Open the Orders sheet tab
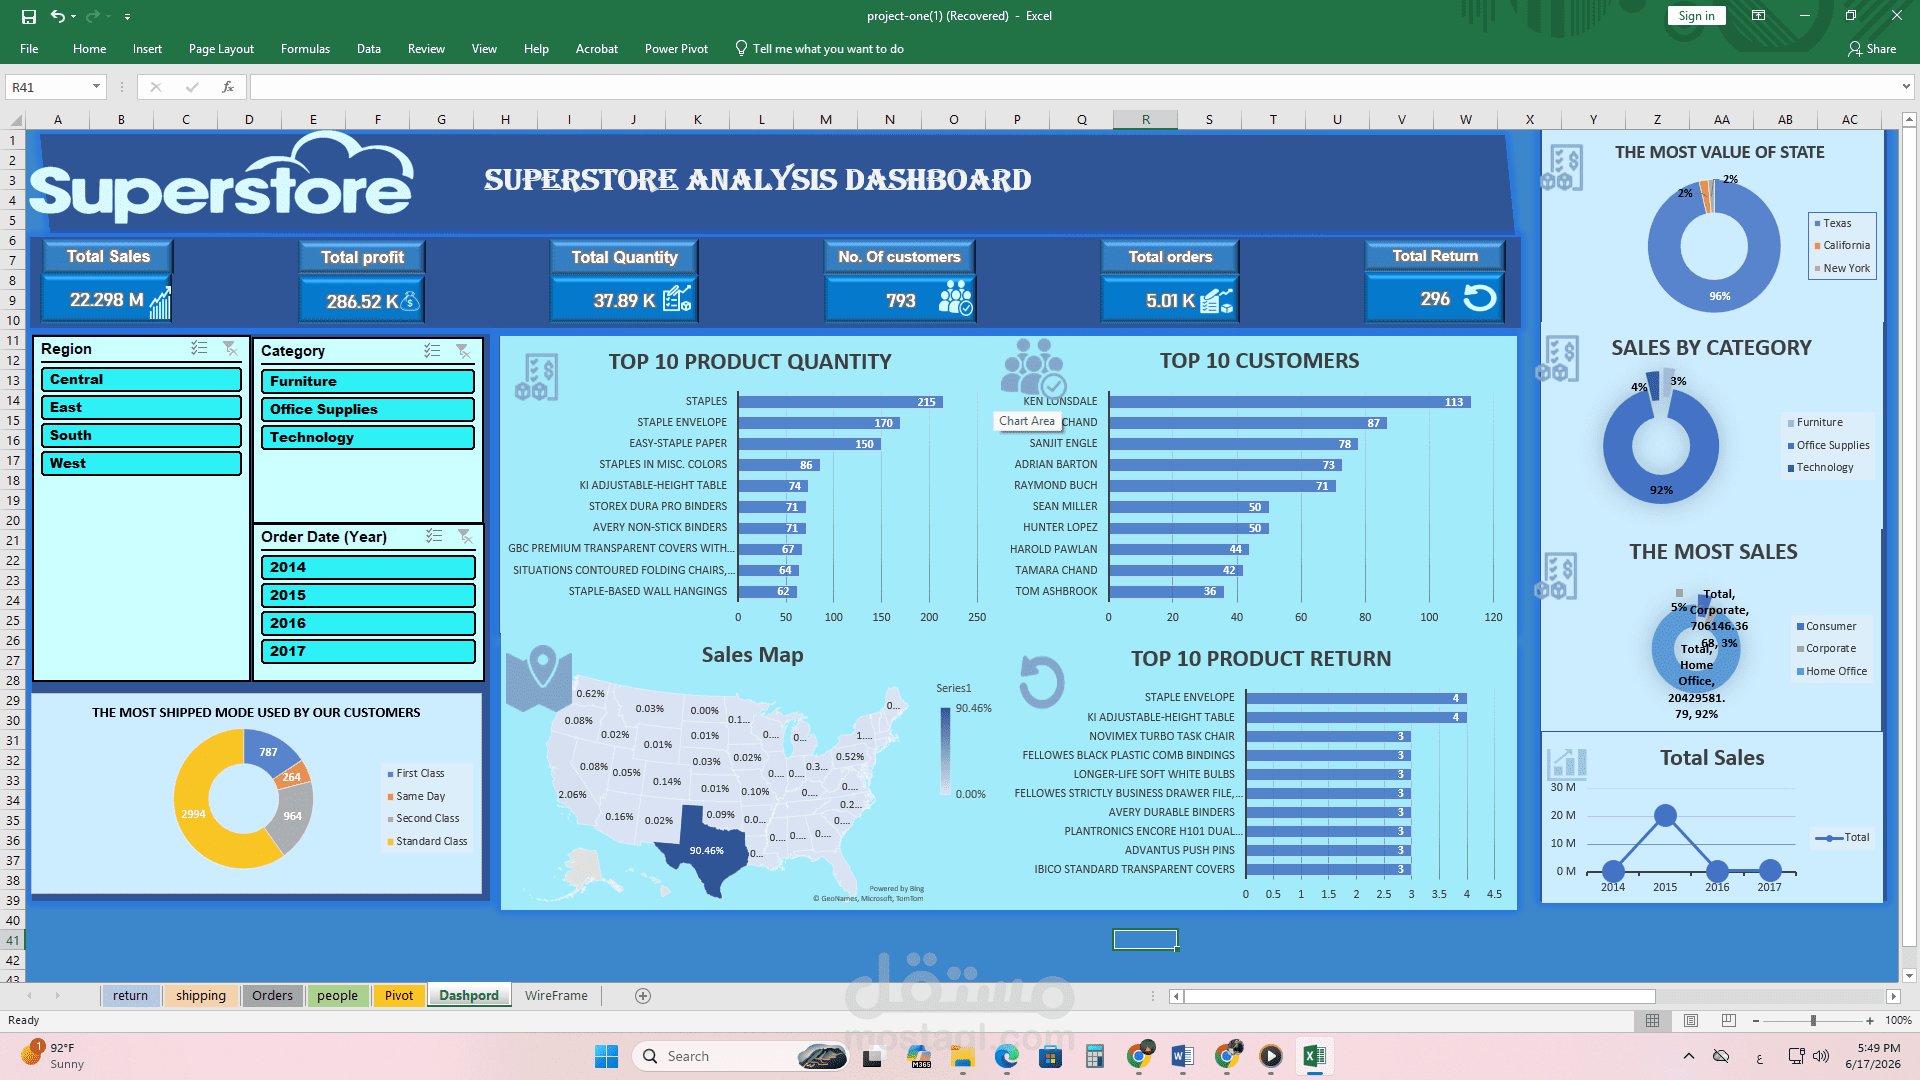This screenshot has height=1080, width=1920. [272, 995]
